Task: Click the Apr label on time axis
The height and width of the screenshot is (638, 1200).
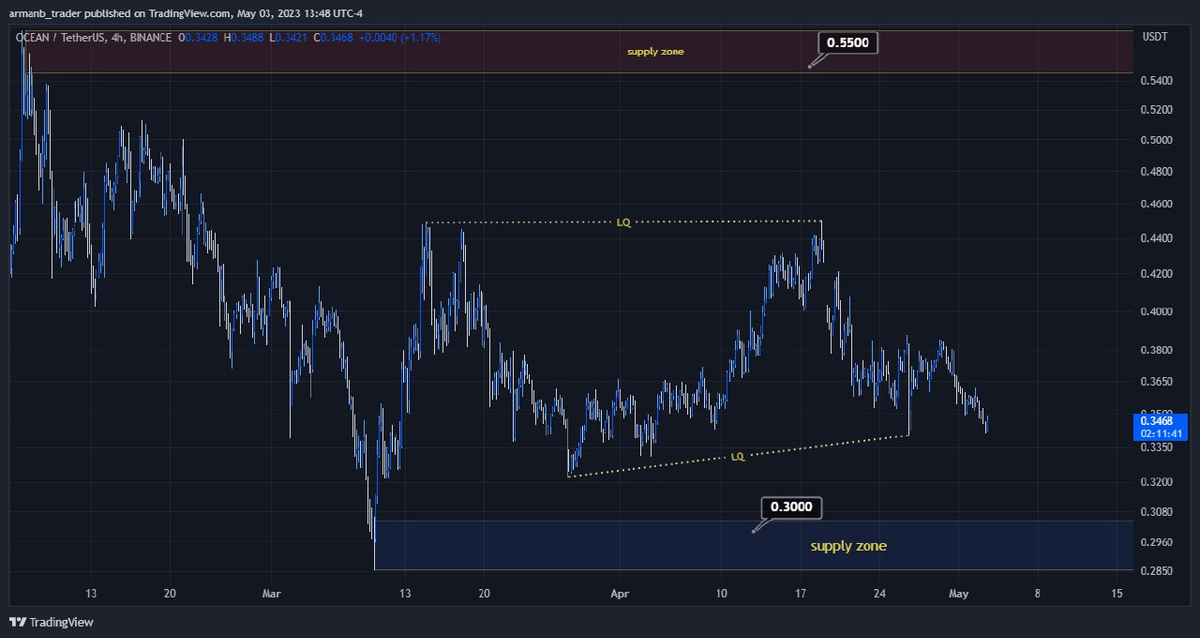Action: point(618,592)
